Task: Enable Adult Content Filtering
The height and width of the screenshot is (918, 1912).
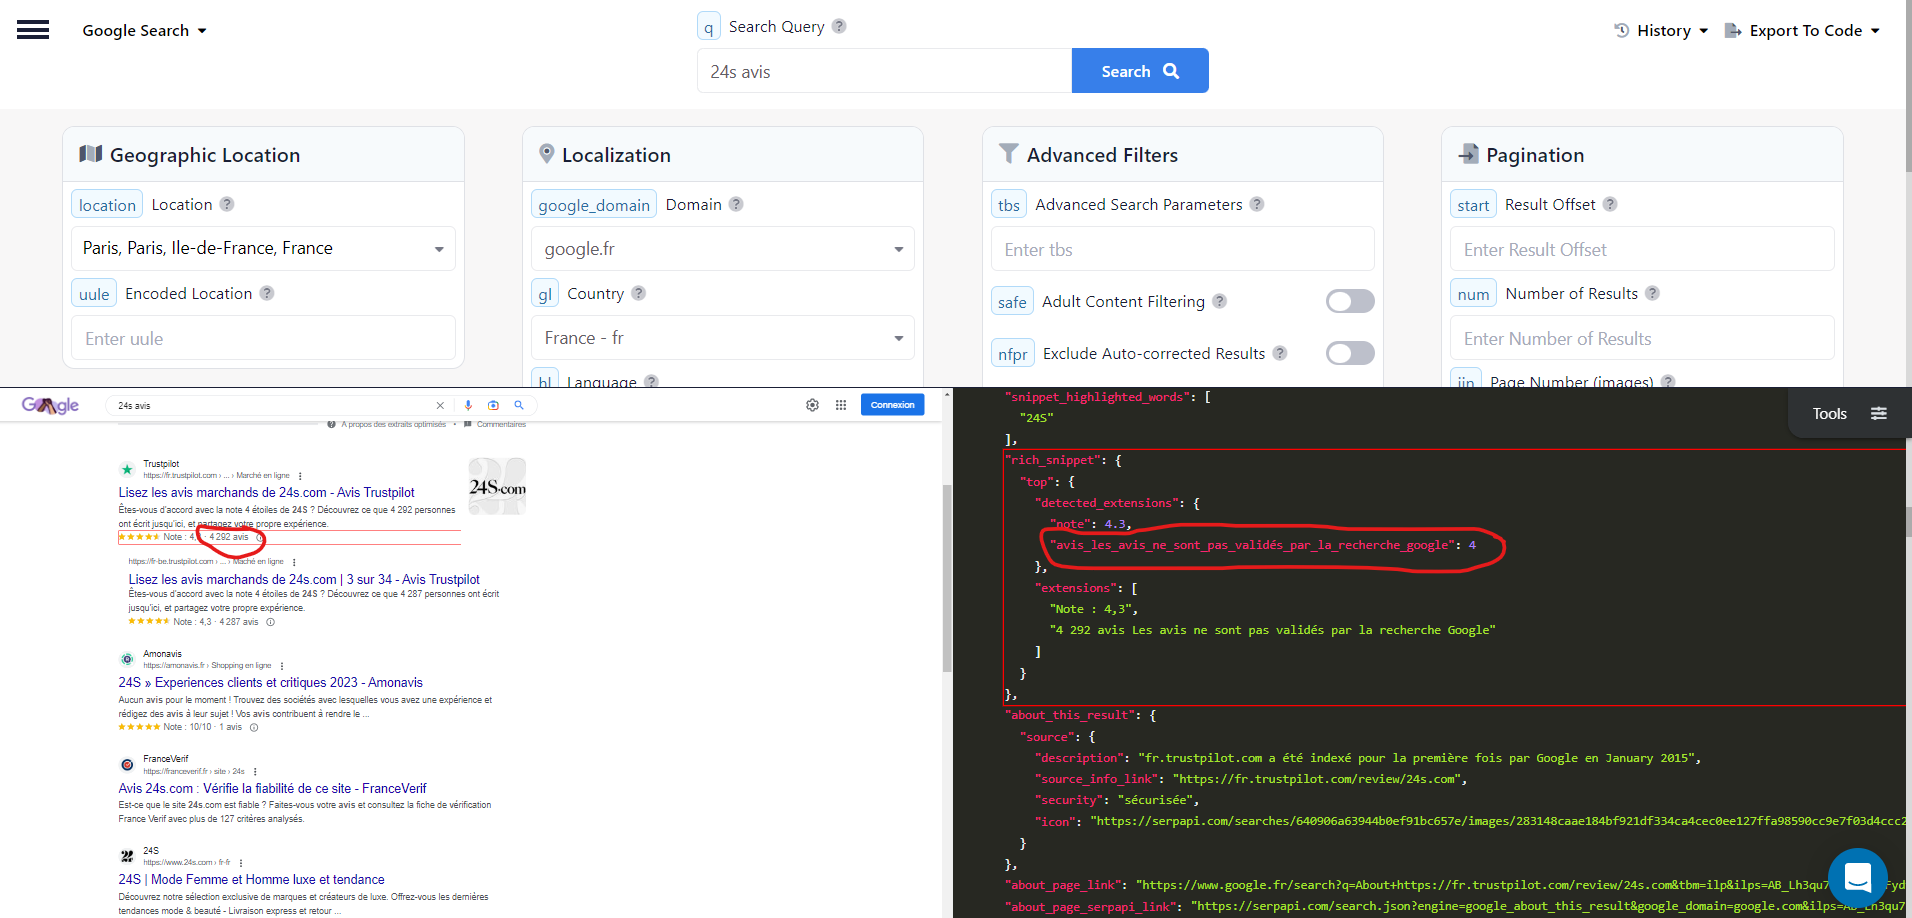Action: tap(1350, 301)
